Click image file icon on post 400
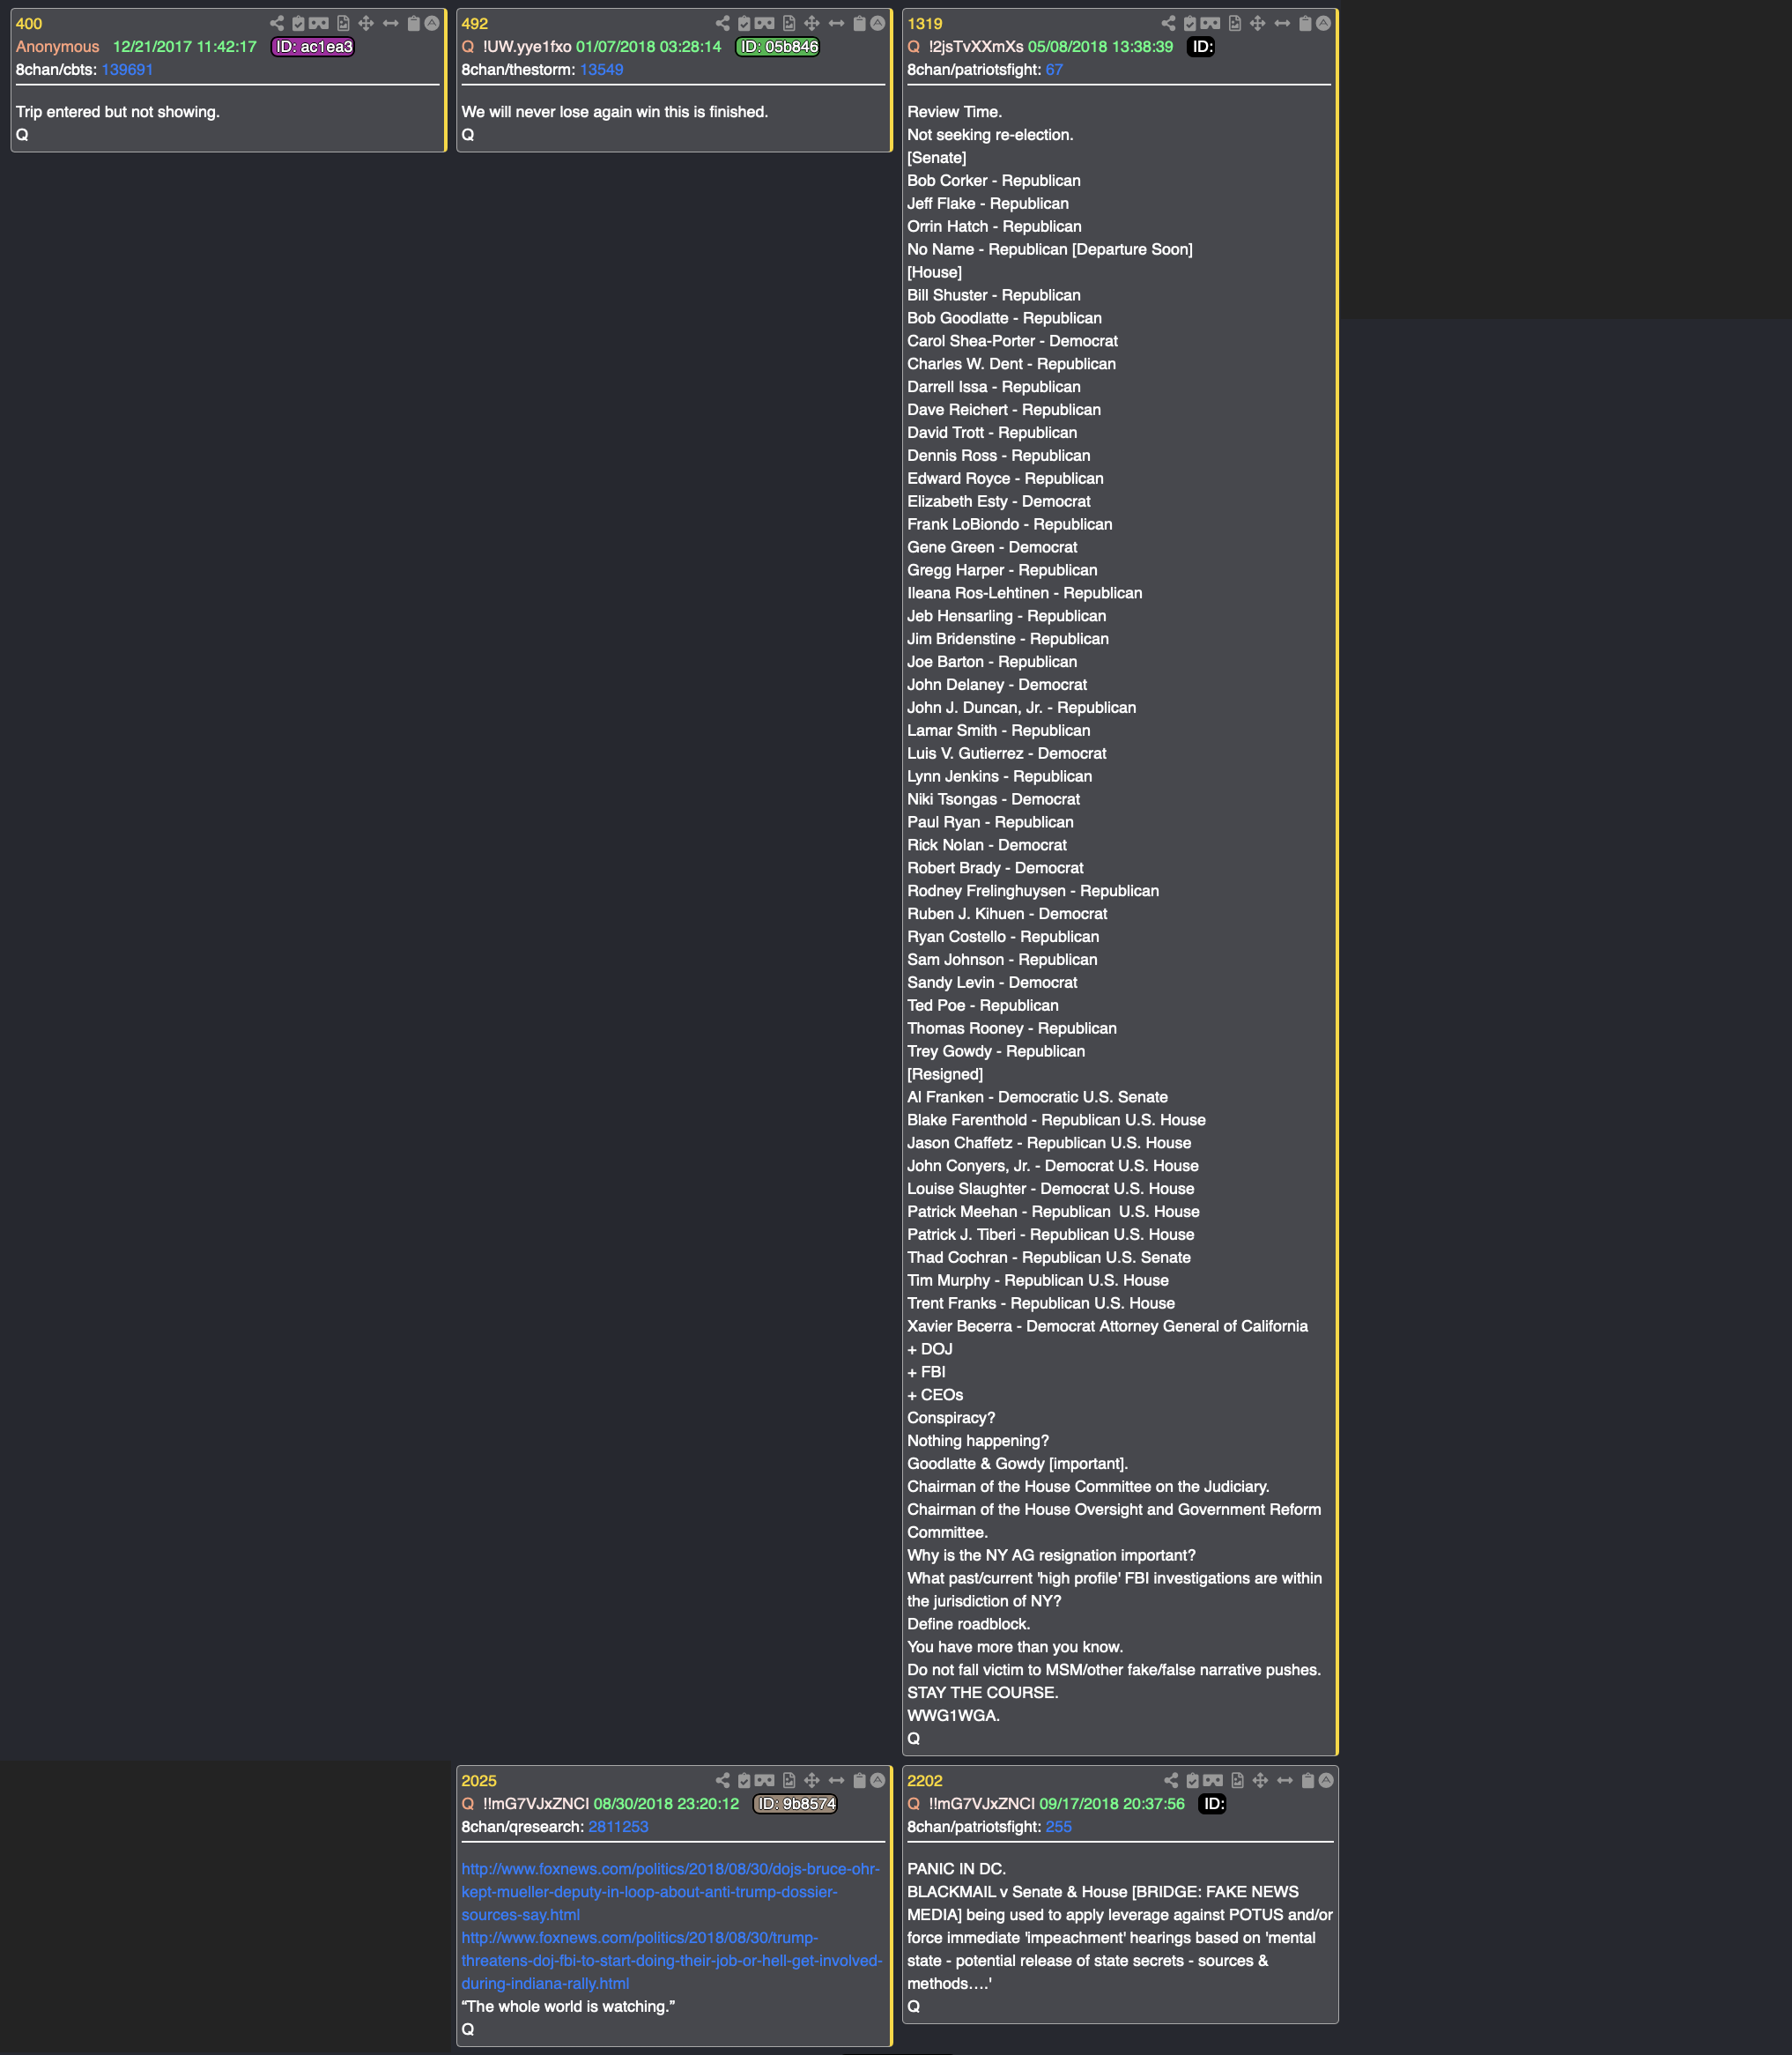Image resolution: width=1792 pixels, height=2055 pixels. pos(343,23)
